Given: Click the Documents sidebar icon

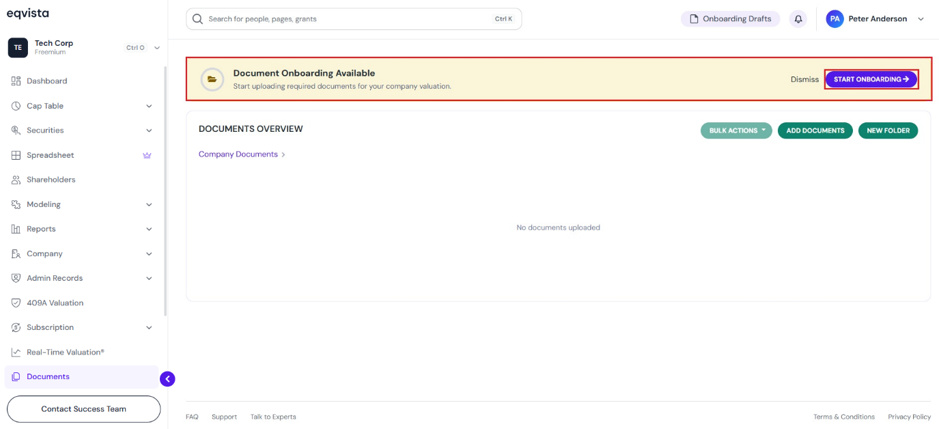Looking at the screenshot, I should (x=16, y=377).
